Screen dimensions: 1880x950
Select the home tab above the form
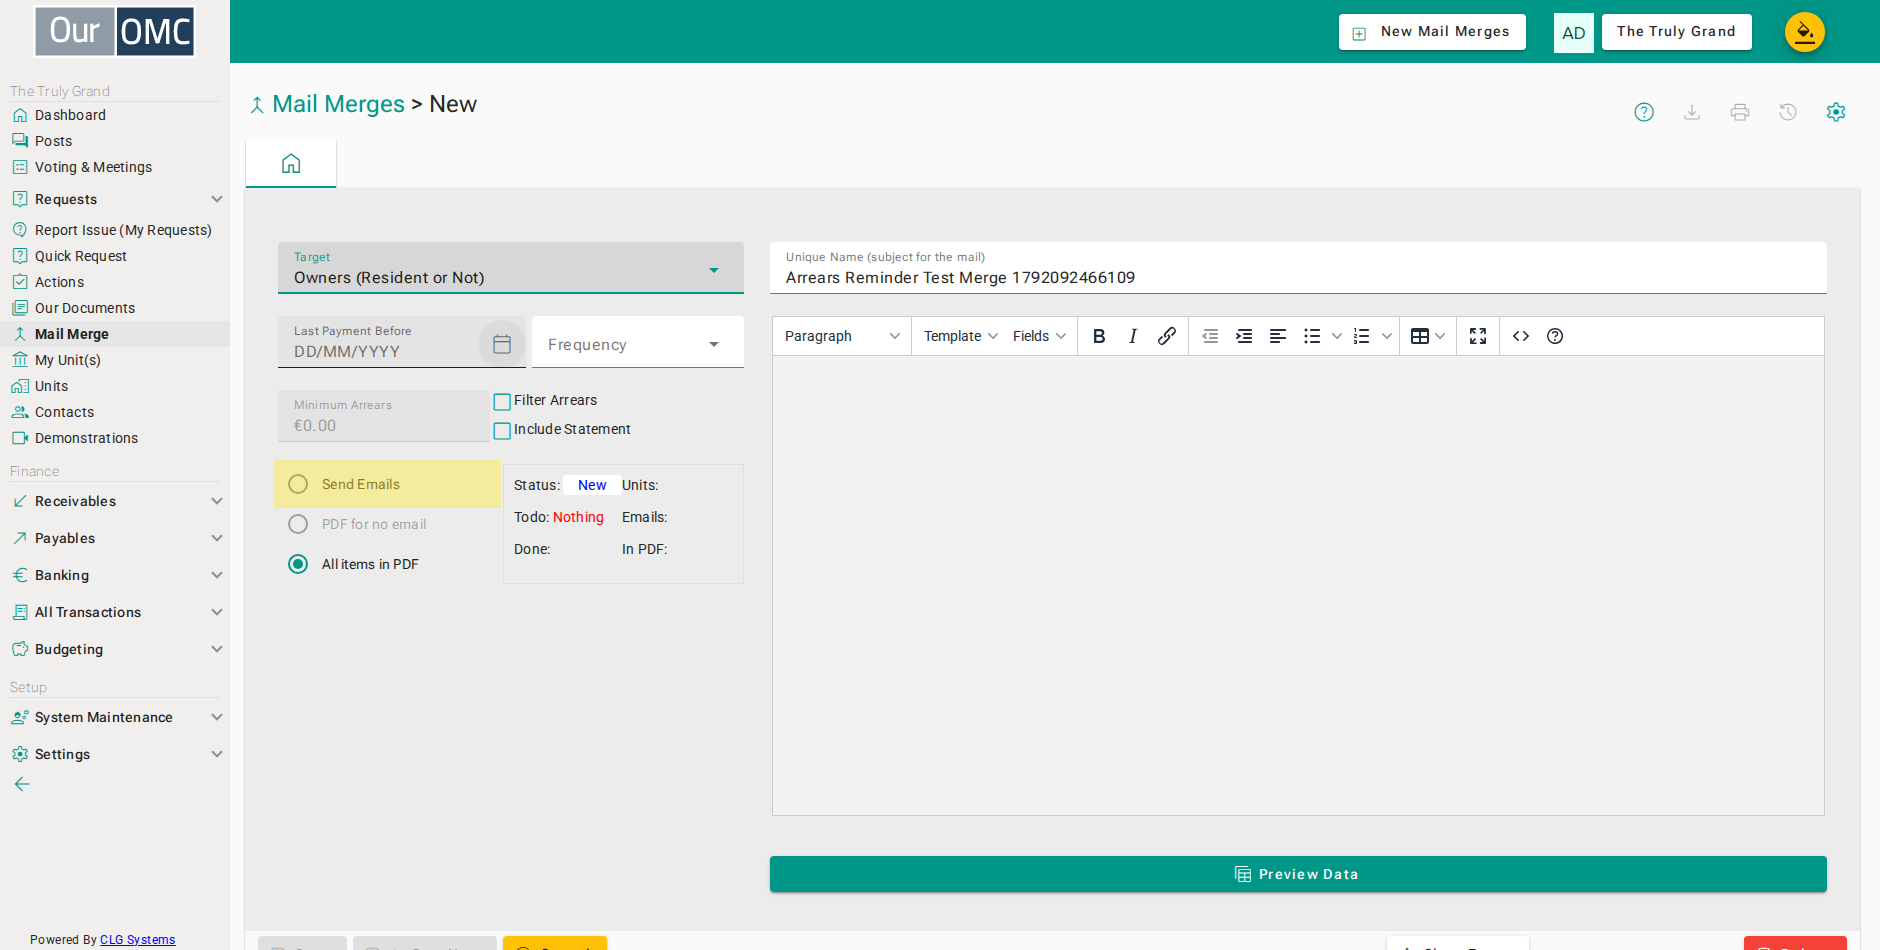291,163
